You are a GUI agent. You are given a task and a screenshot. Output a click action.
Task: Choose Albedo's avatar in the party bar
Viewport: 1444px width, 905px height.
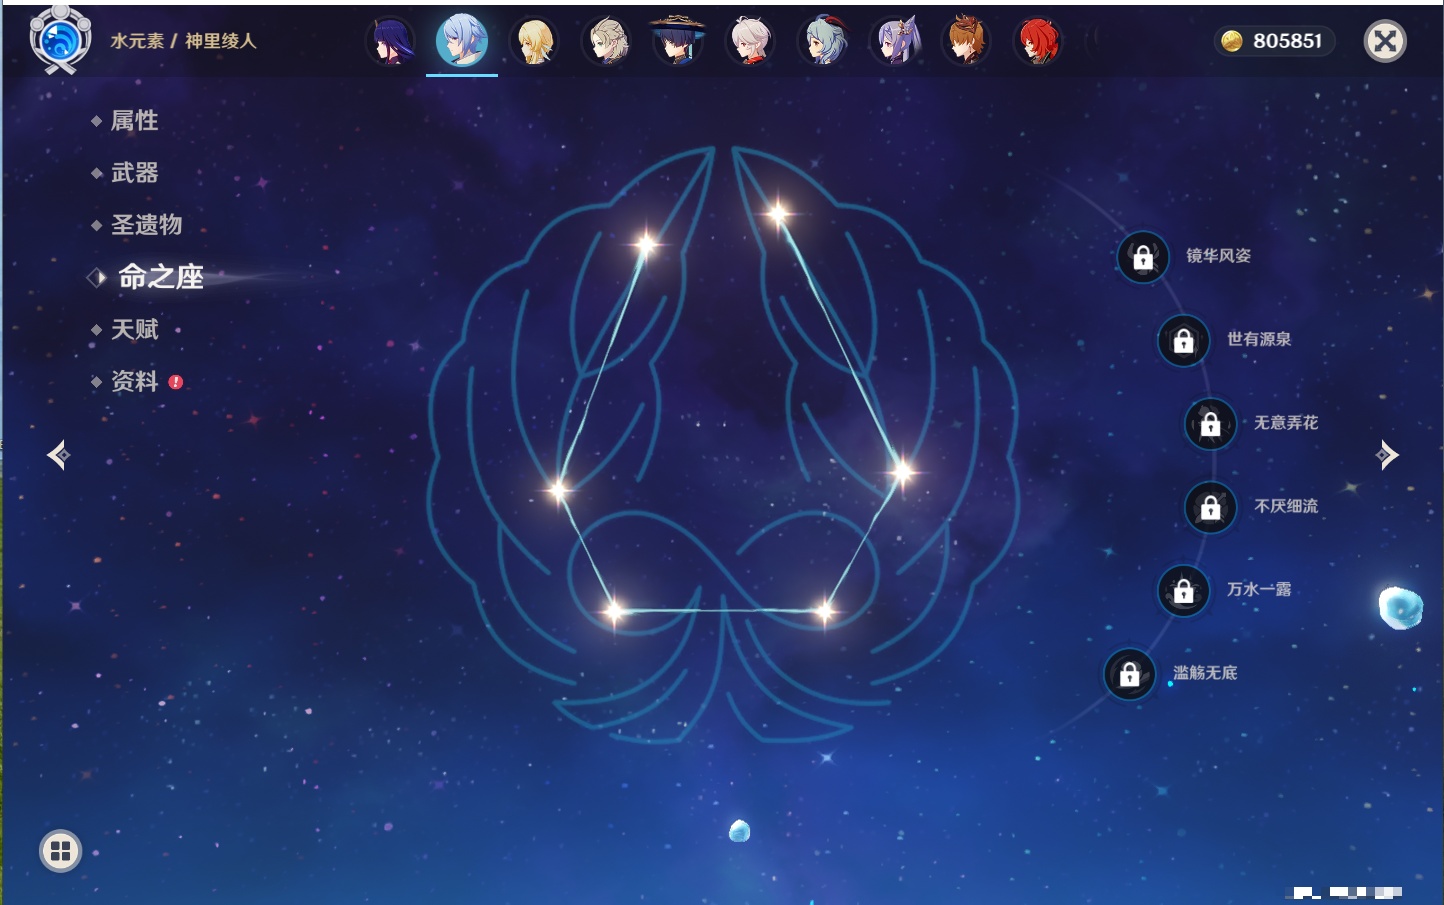pos(606,41)
